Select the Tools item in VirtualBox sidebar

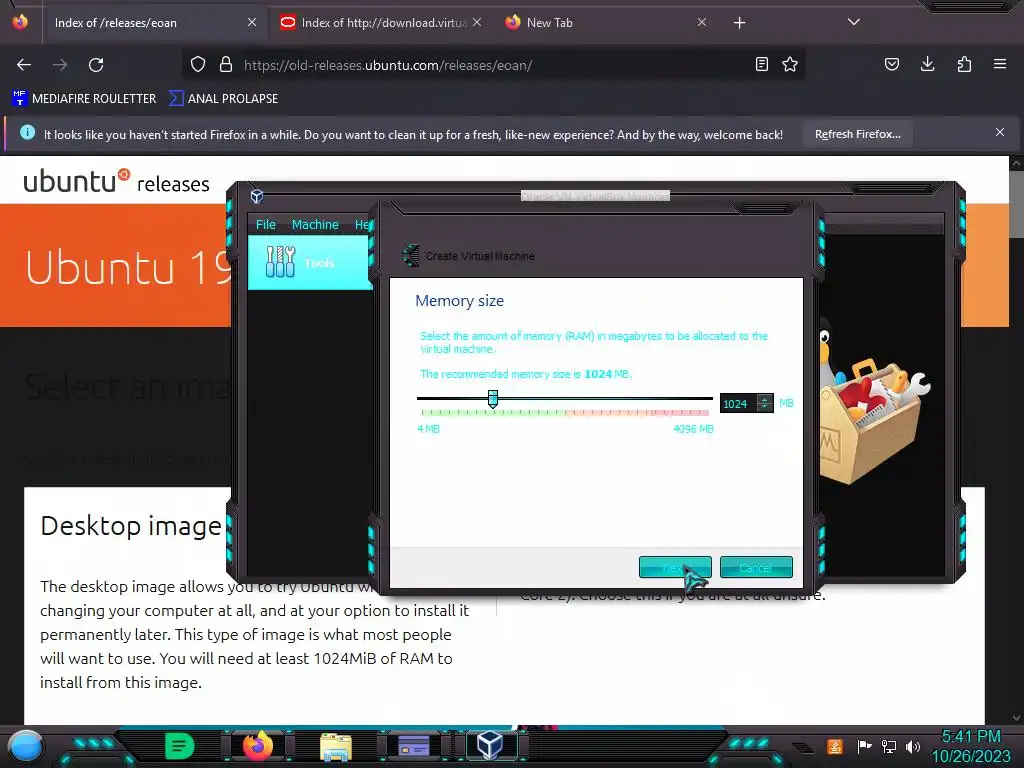[x=310, y=263]
